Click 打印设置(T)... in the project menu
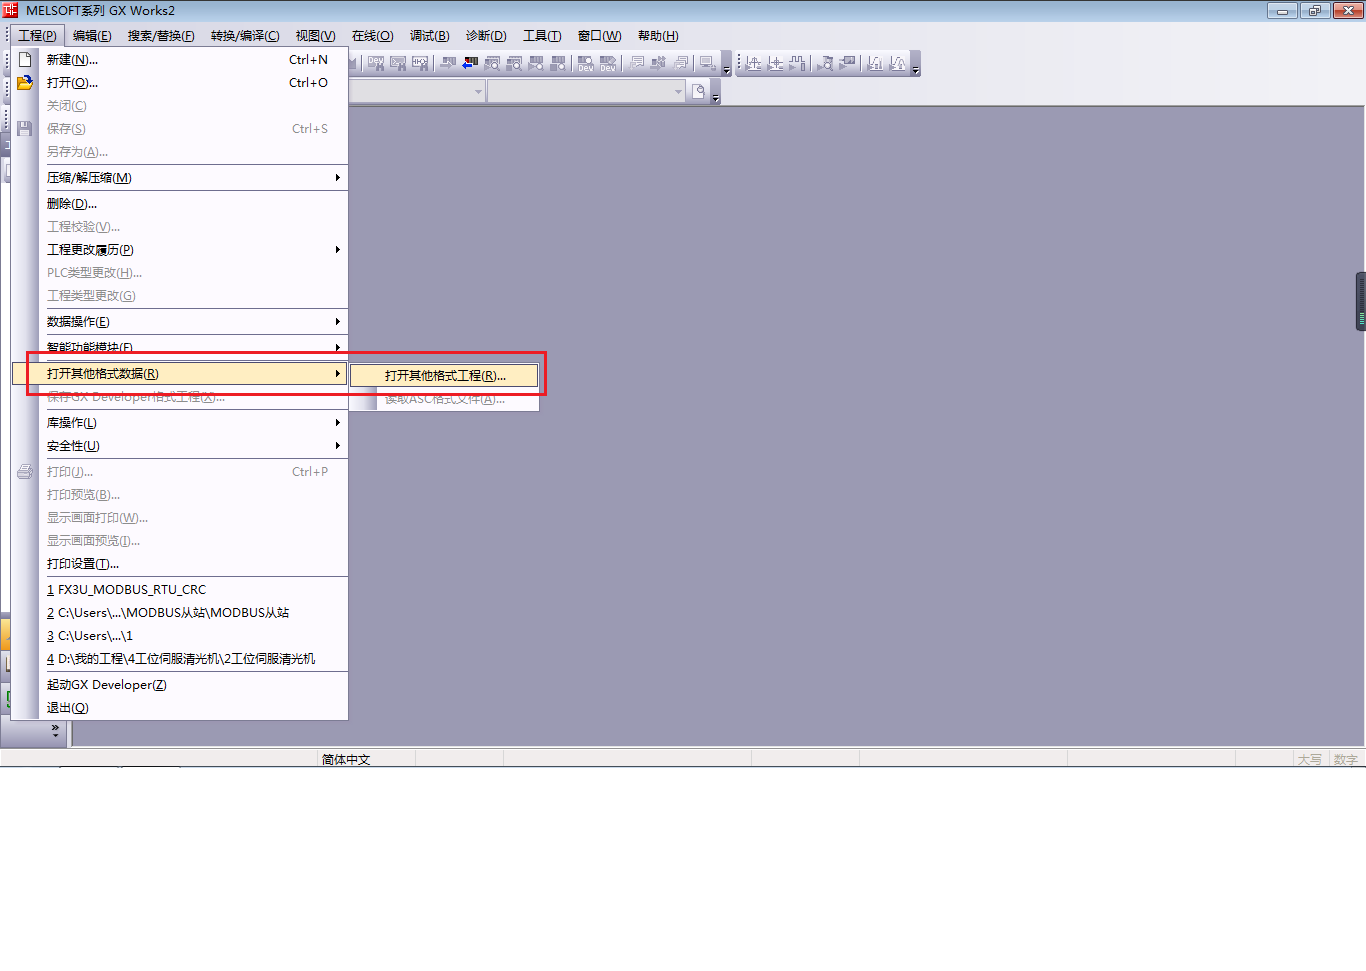 [83, 564]
